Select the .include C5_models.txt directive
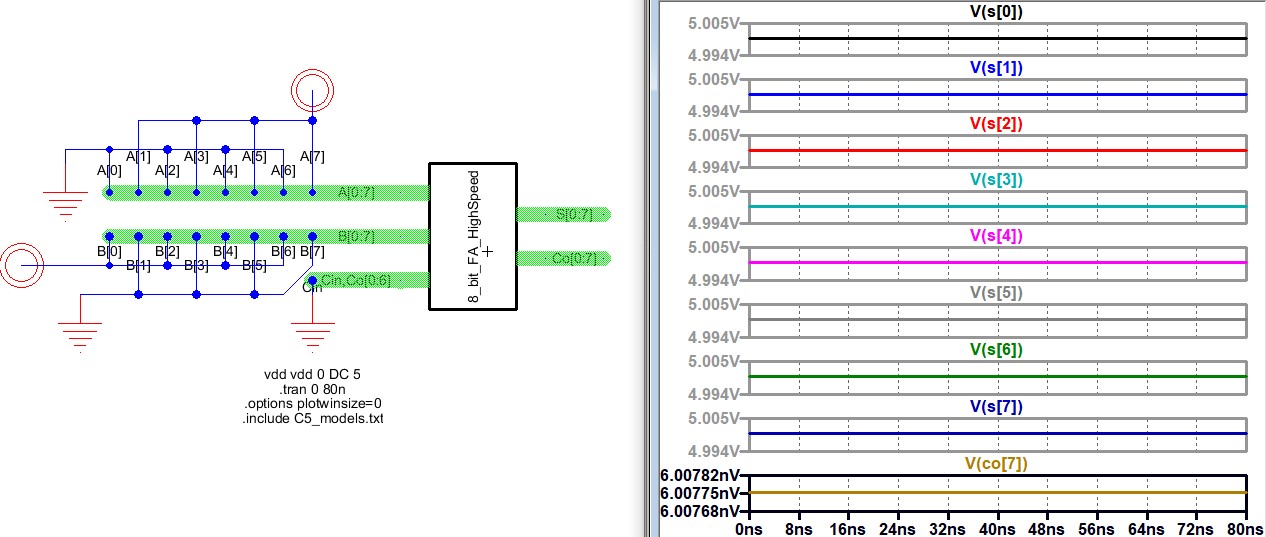 [x=312, y=418]
